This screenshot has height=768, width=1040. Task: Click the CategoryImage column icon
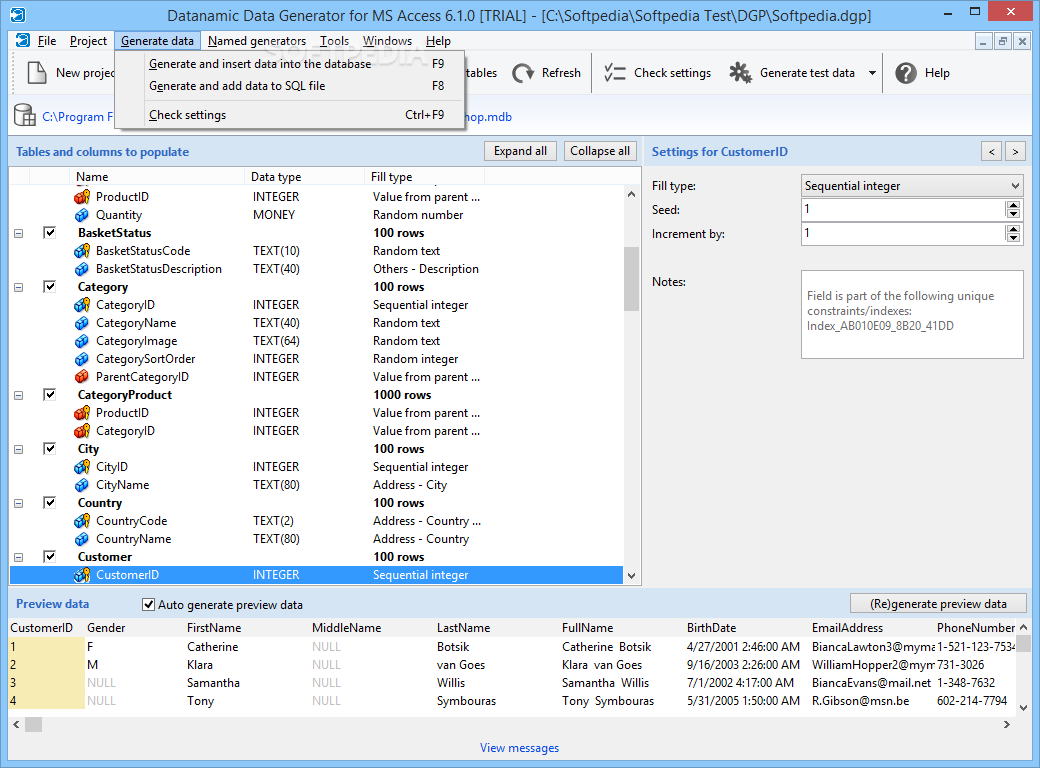82,341
